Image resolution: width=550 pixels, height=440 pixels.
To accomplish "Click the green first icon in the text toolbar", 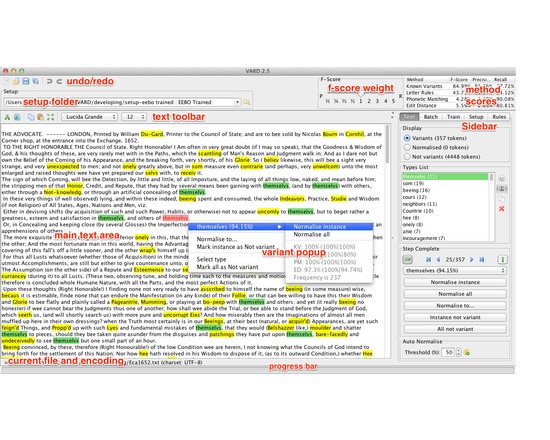I will (x=7, y=117).
